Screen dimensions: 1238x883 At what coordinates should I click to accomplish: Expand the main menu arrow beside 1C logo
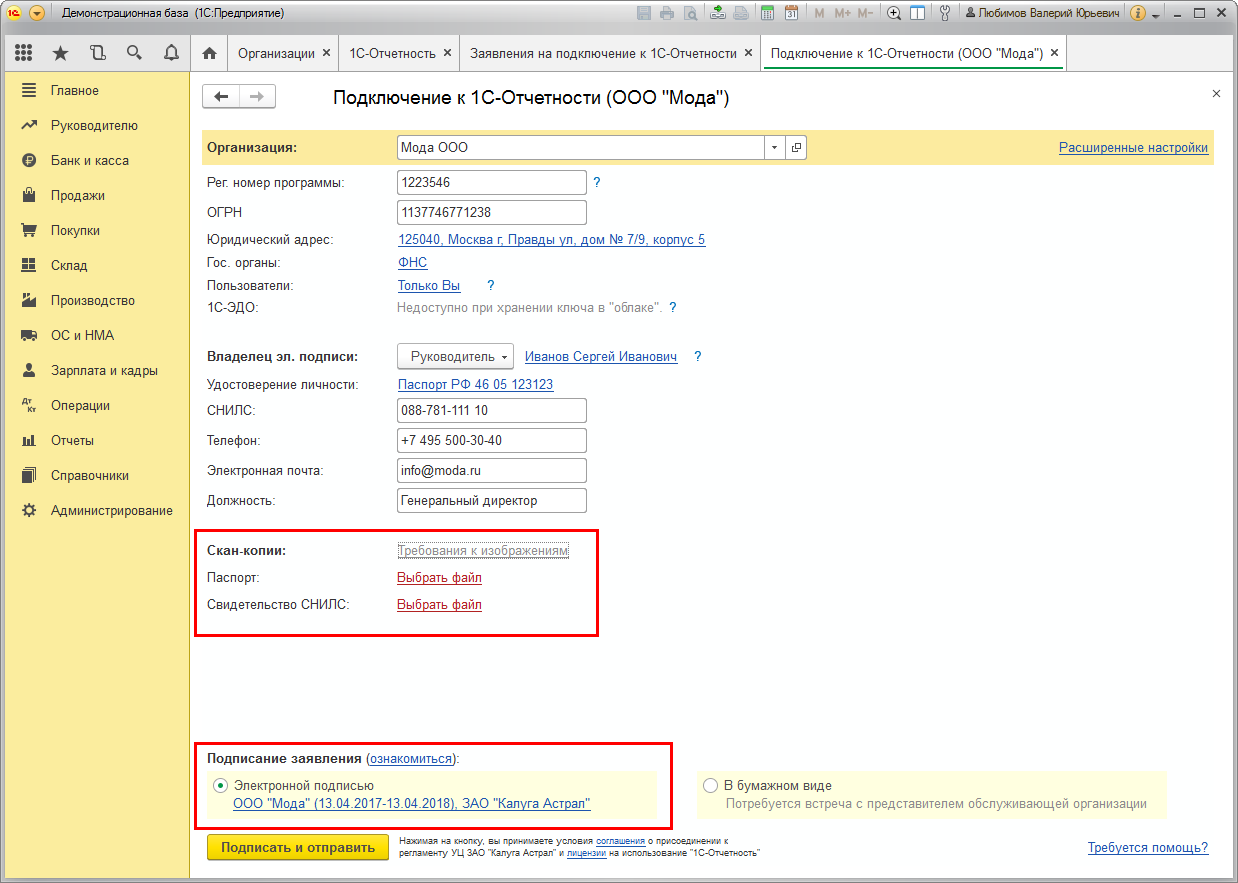click(37, 13)
